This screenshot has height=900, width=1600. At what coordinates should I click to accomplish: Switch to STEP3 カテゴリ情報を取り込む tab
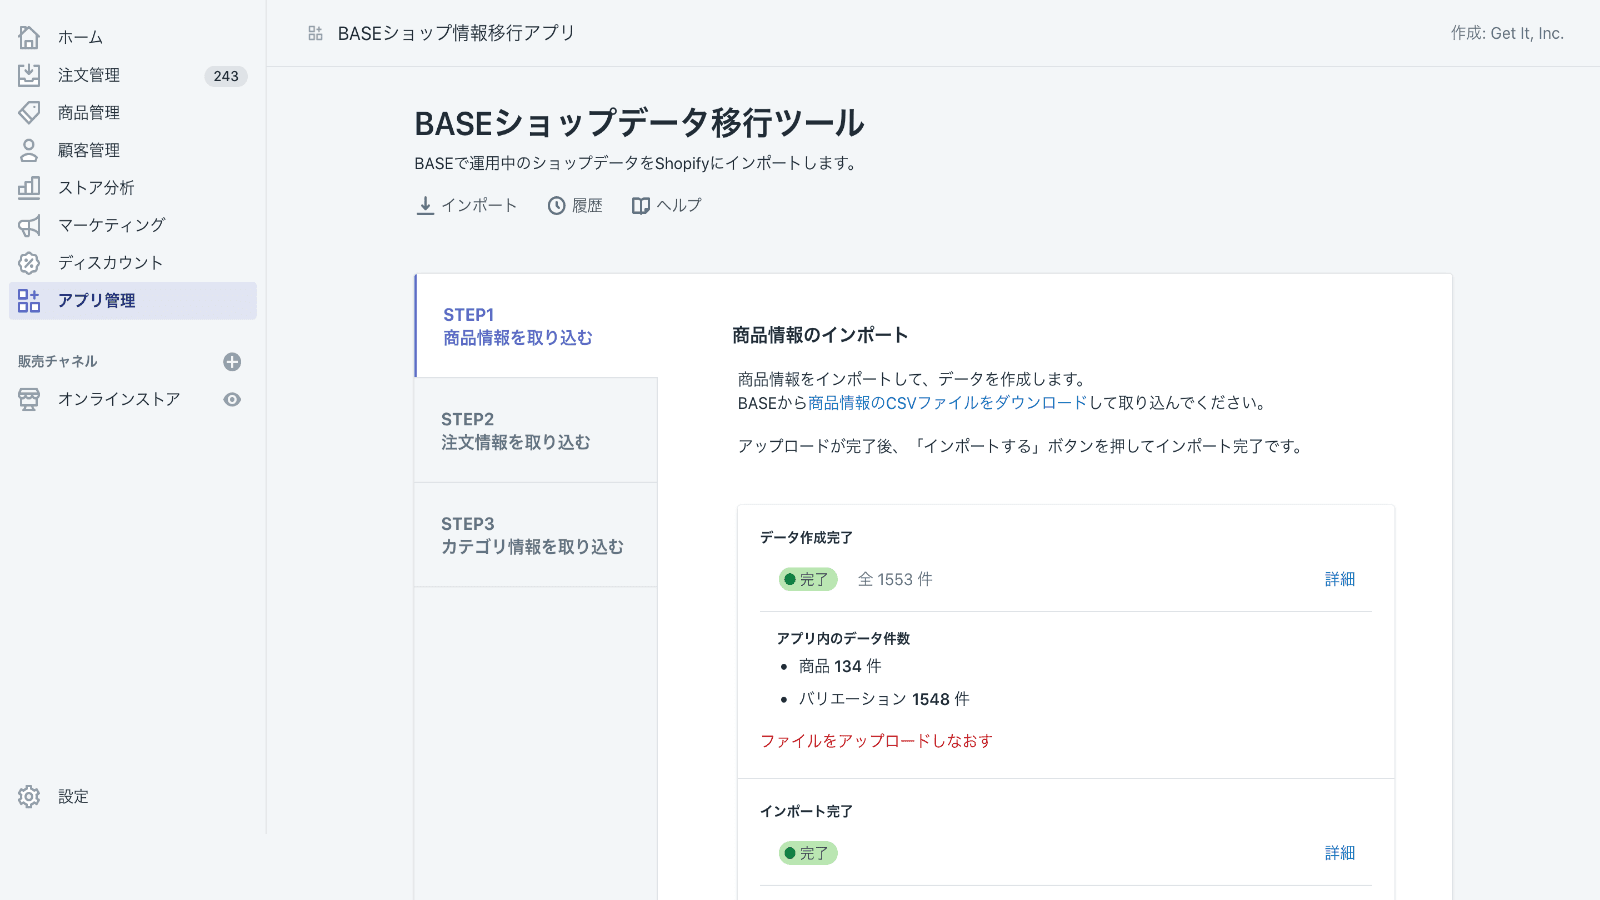(535, 535)
